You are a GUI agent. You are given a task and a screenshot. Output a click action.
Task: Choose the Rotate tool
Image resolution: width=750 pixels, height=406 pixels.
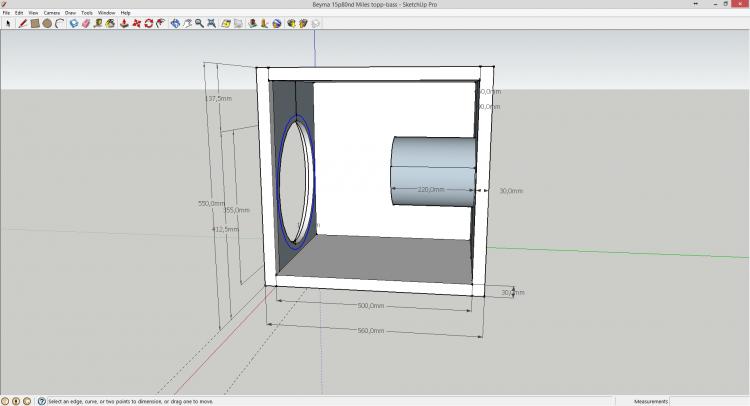click(x=148, y=23)
